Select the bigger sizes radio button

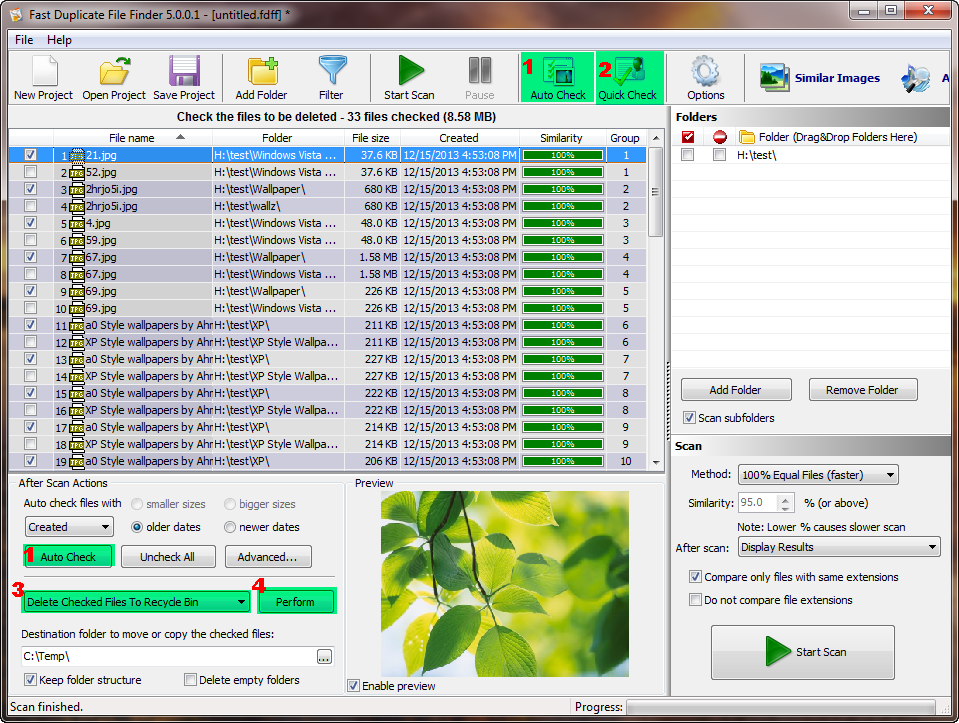pyautogui.click(x=230, y=504)
